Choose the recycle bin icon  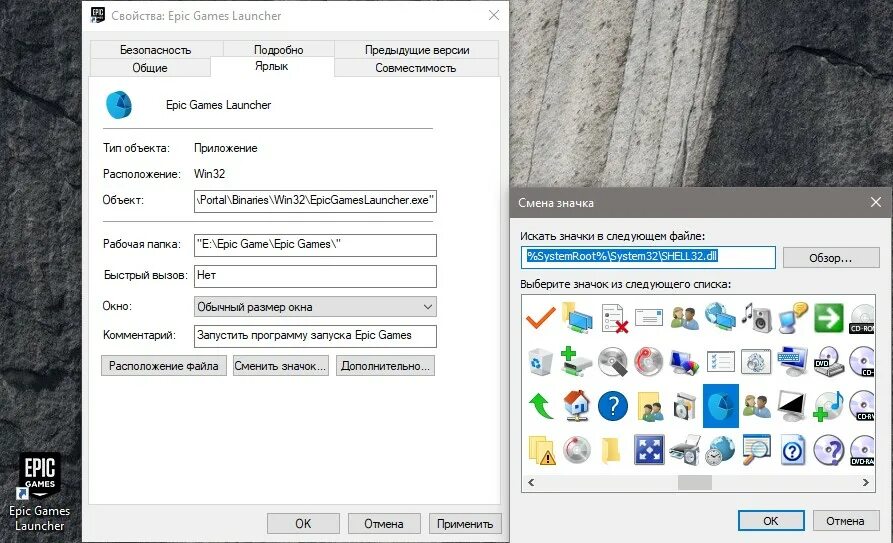(x=540, y=362)
